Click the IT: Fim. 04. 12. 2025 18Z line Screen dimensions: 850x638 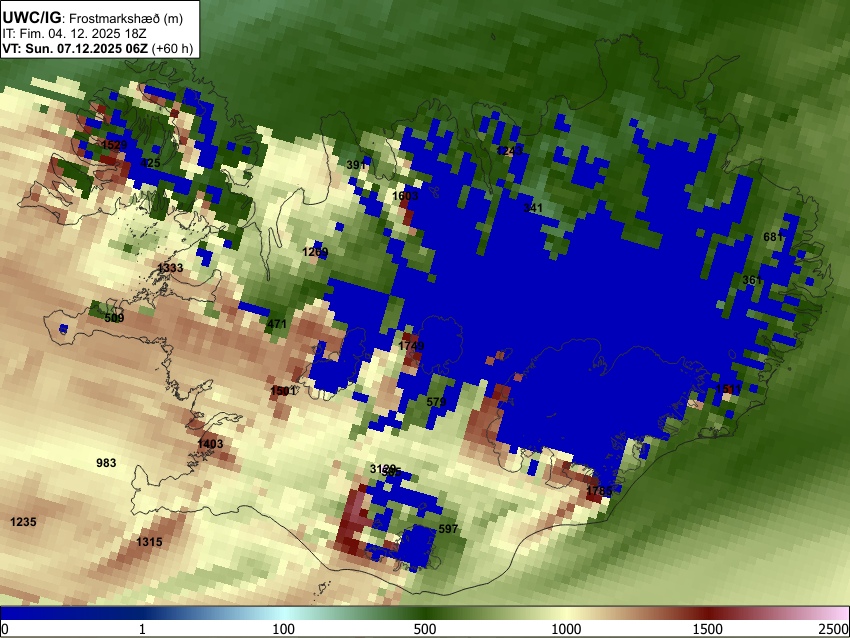click(x=74, y=34)
